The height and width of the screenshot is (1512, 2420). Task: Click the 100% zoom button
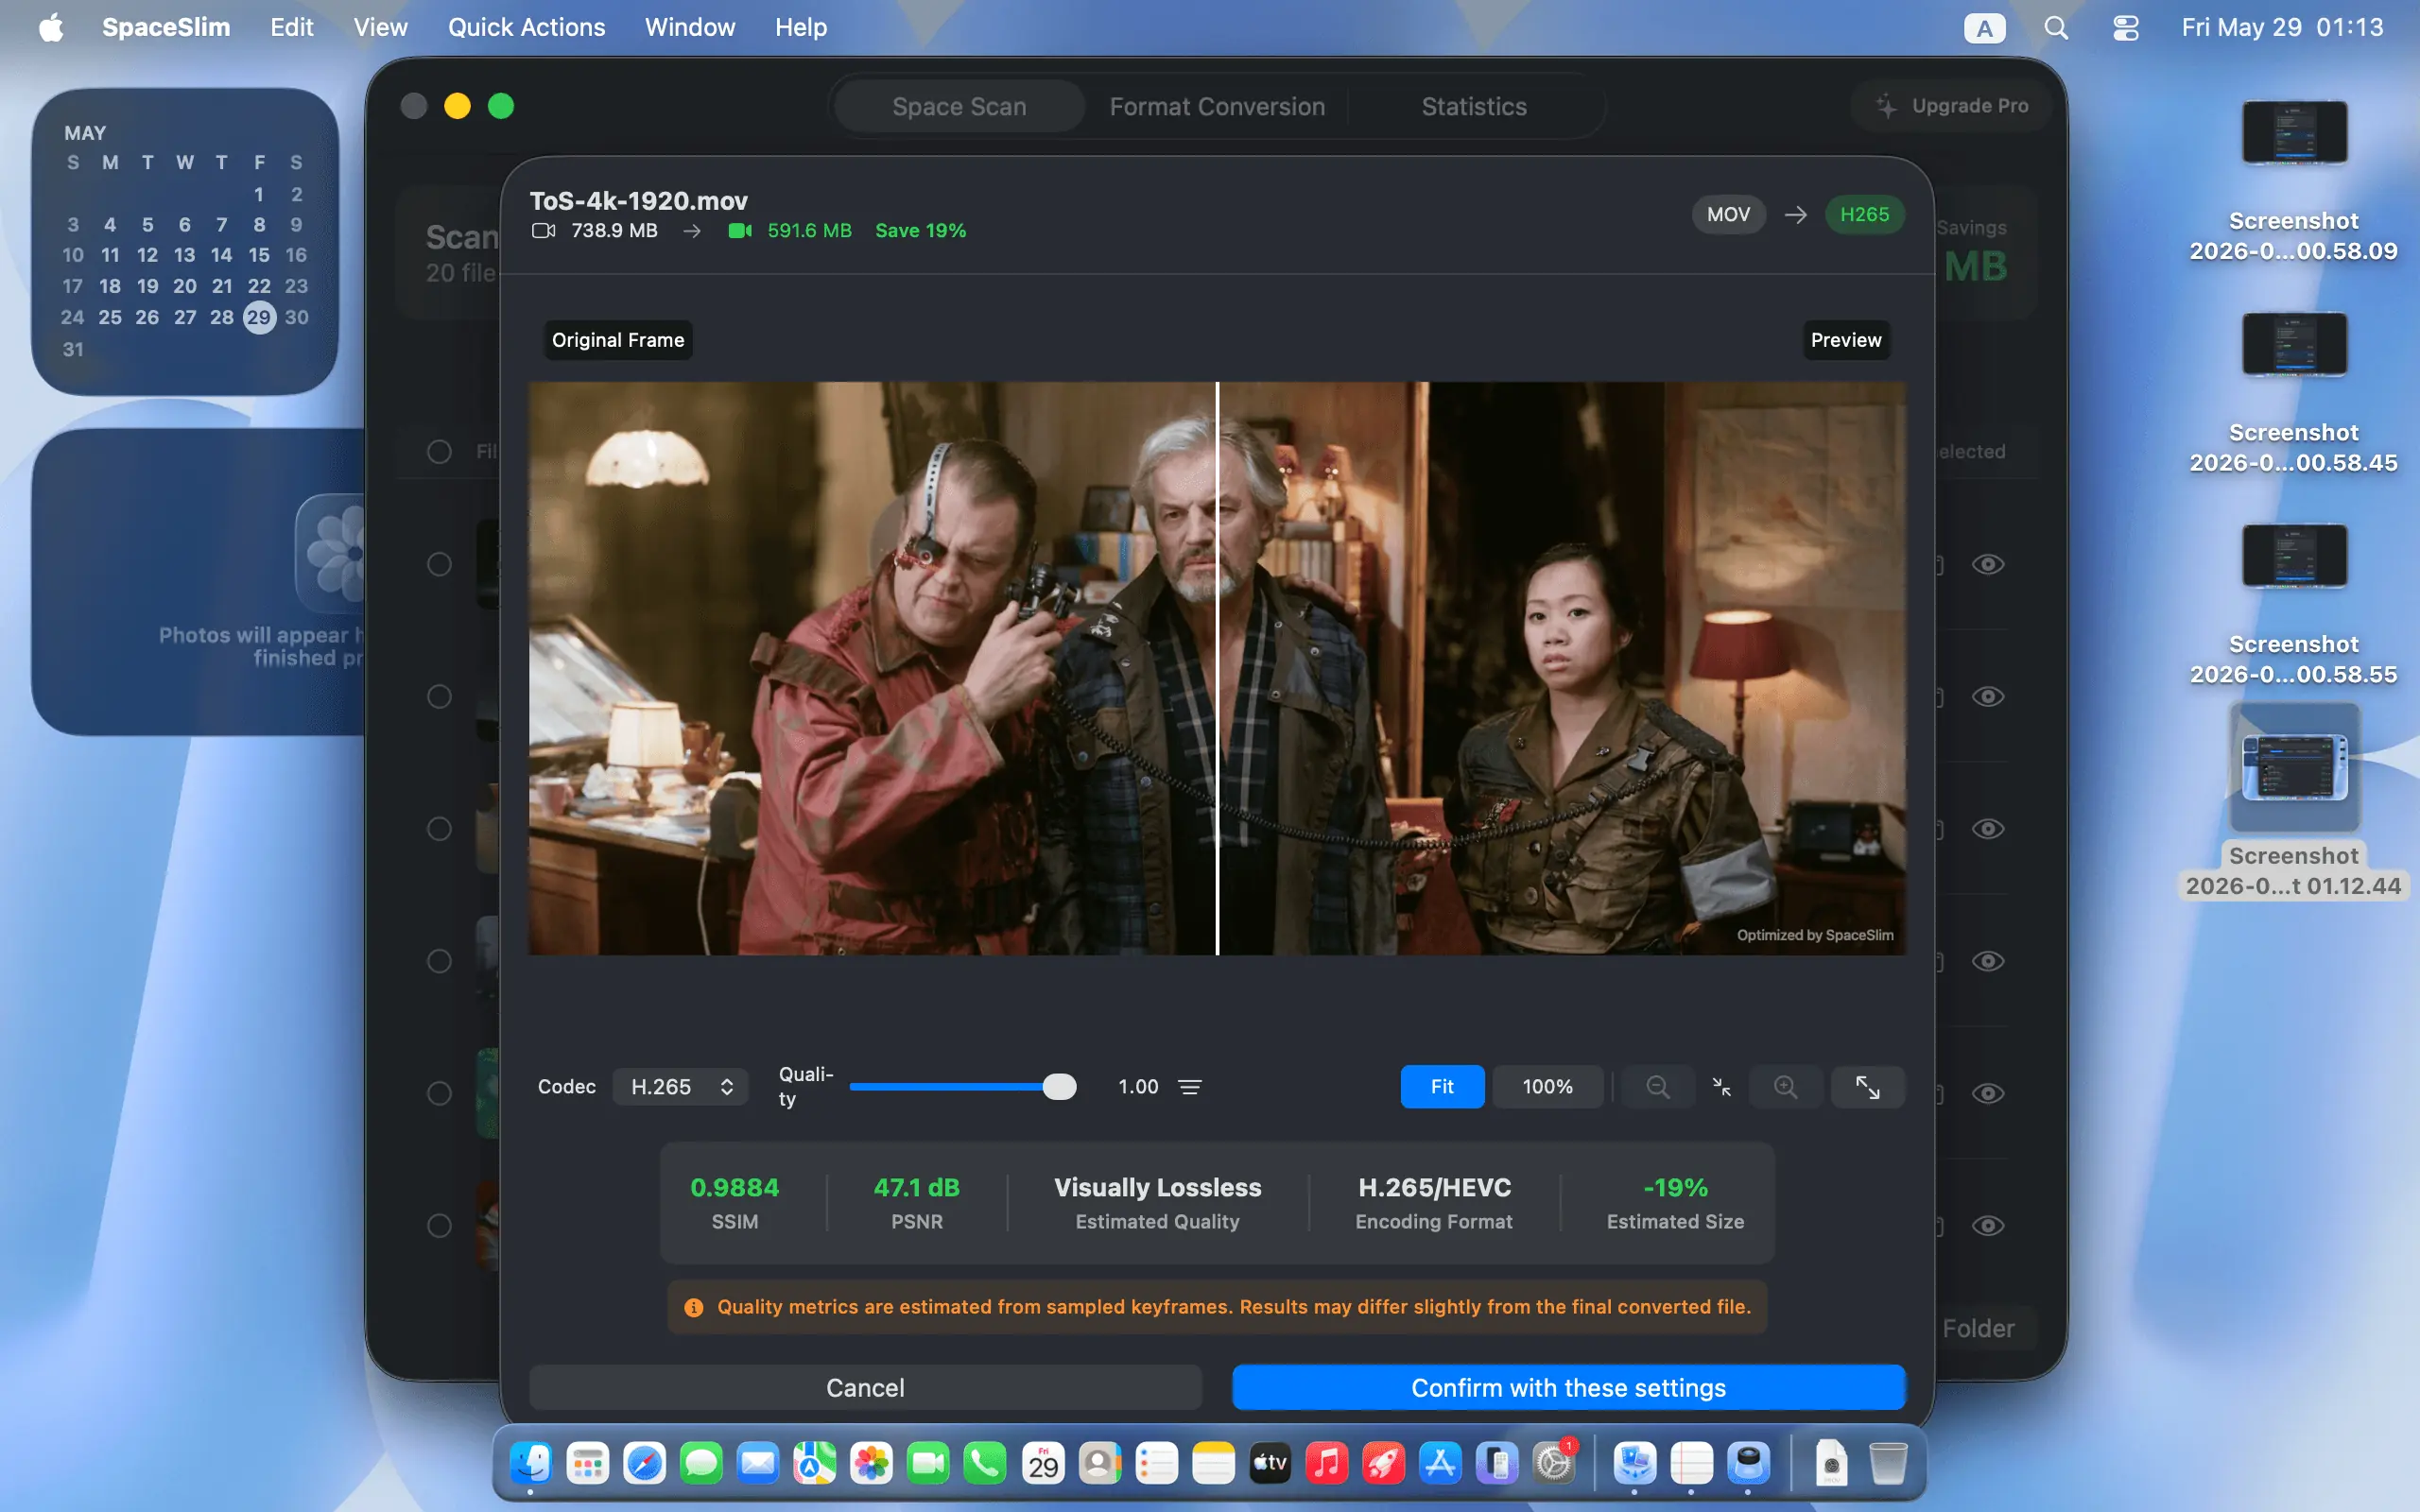pos(1547,1086)
